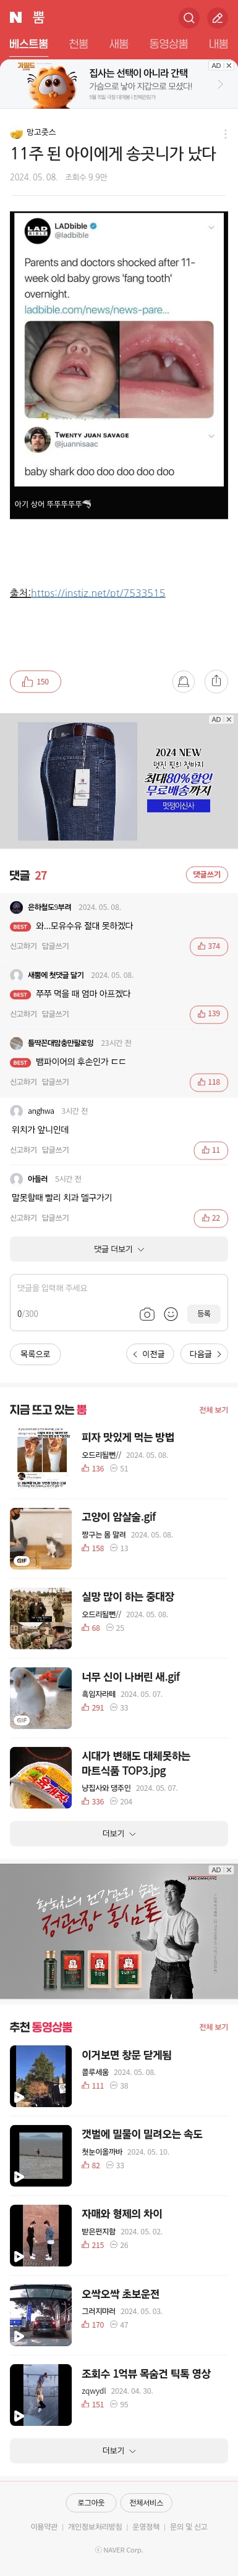
Task: Open the search magnifier icon in header
Action: click(x=188, y=18)
